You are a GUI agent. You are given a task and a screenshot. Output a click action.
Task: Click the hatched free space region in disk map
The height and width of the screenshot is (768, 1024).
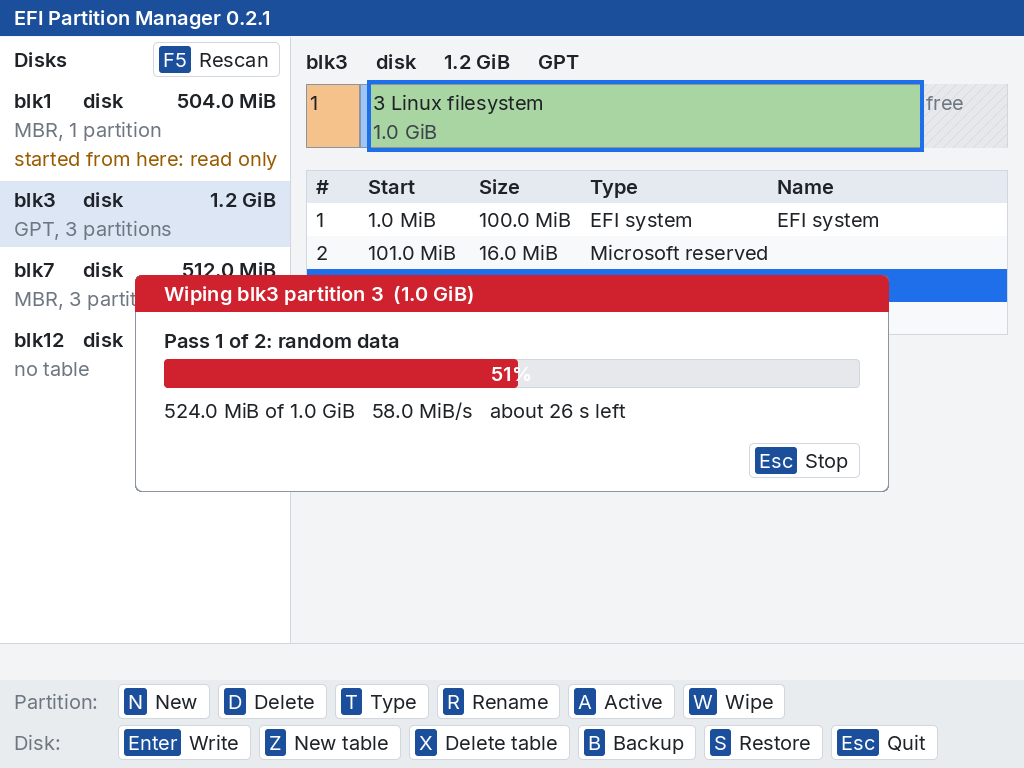coord(966,116)
